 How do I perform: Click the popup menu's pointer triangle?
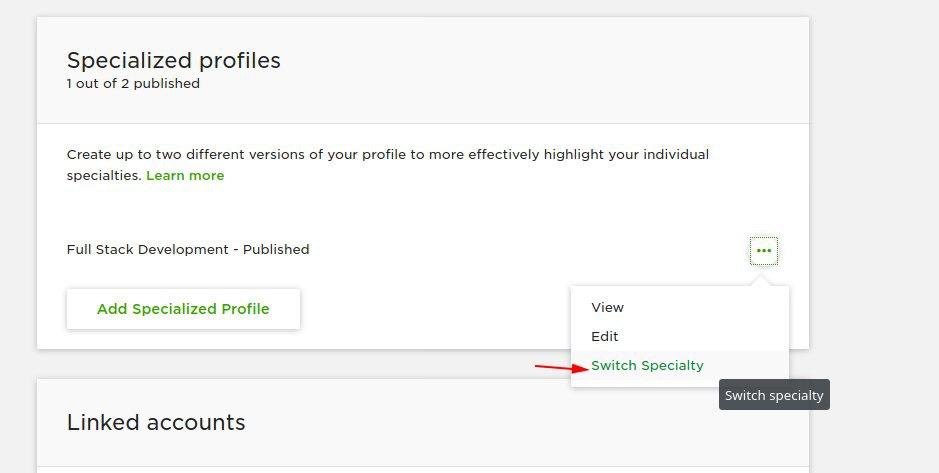[764, 281]
